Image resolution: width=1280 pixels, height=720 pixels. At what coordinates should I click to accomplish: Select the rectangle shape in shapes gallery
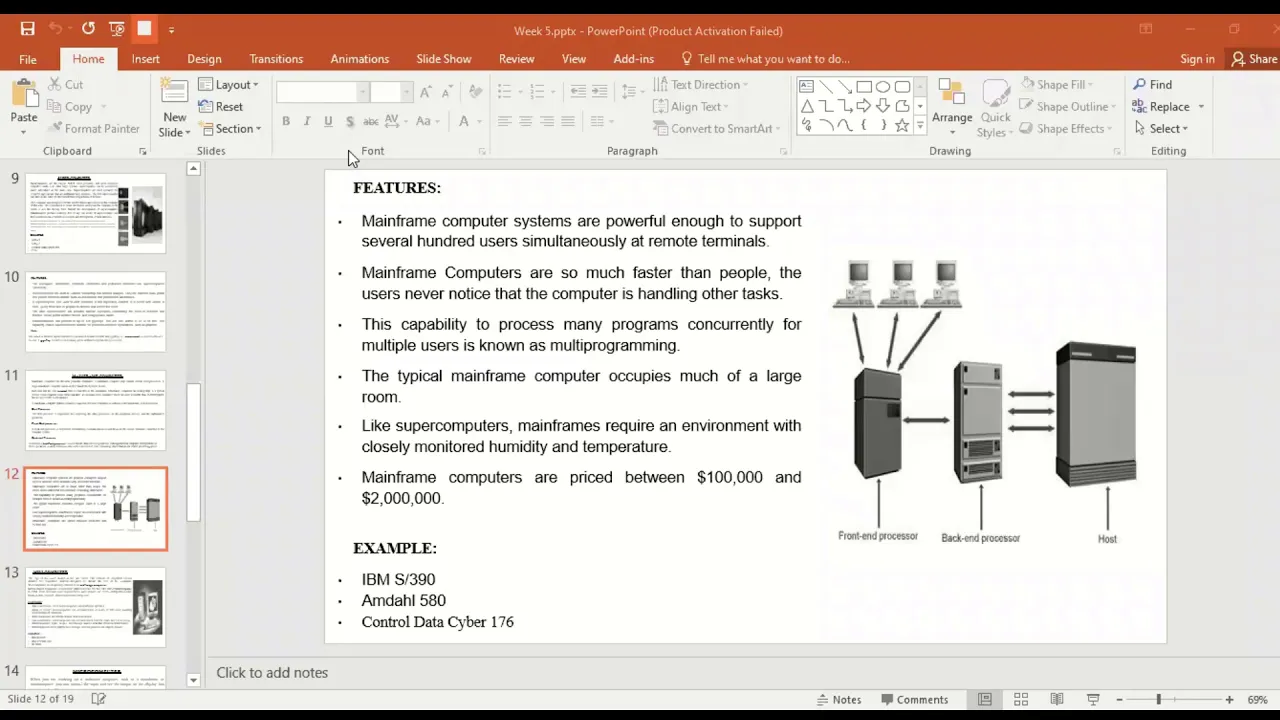pyautogui.click(x=864, y=87)
